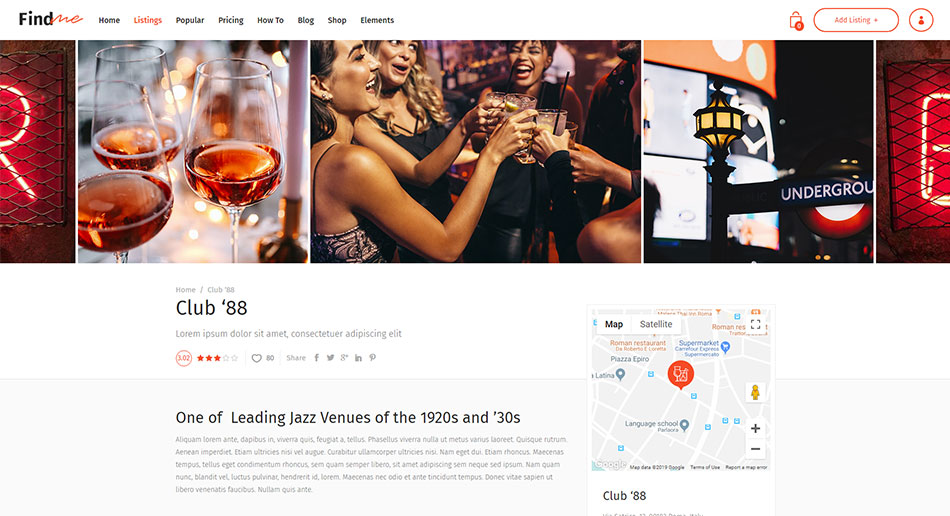
Task: Zoom out on the map
Action: tap(755, 449)
